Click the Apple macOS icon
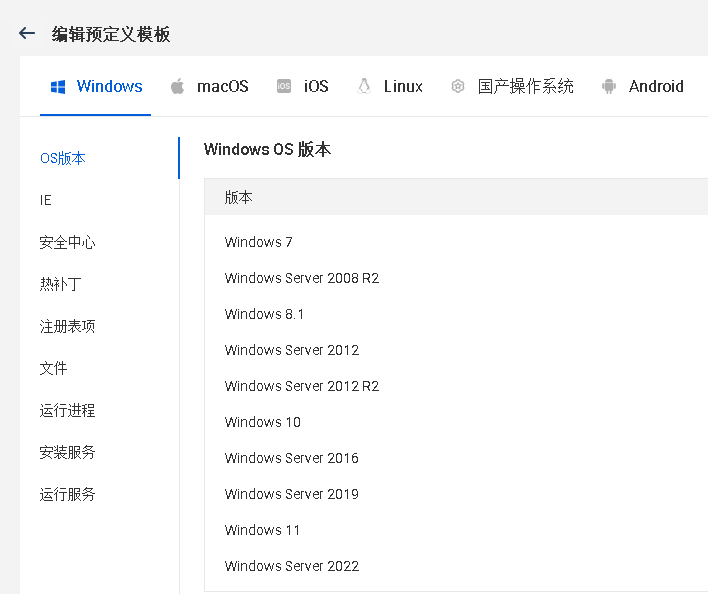This screenshot has width=708, height=594. (x=178, y=87)
